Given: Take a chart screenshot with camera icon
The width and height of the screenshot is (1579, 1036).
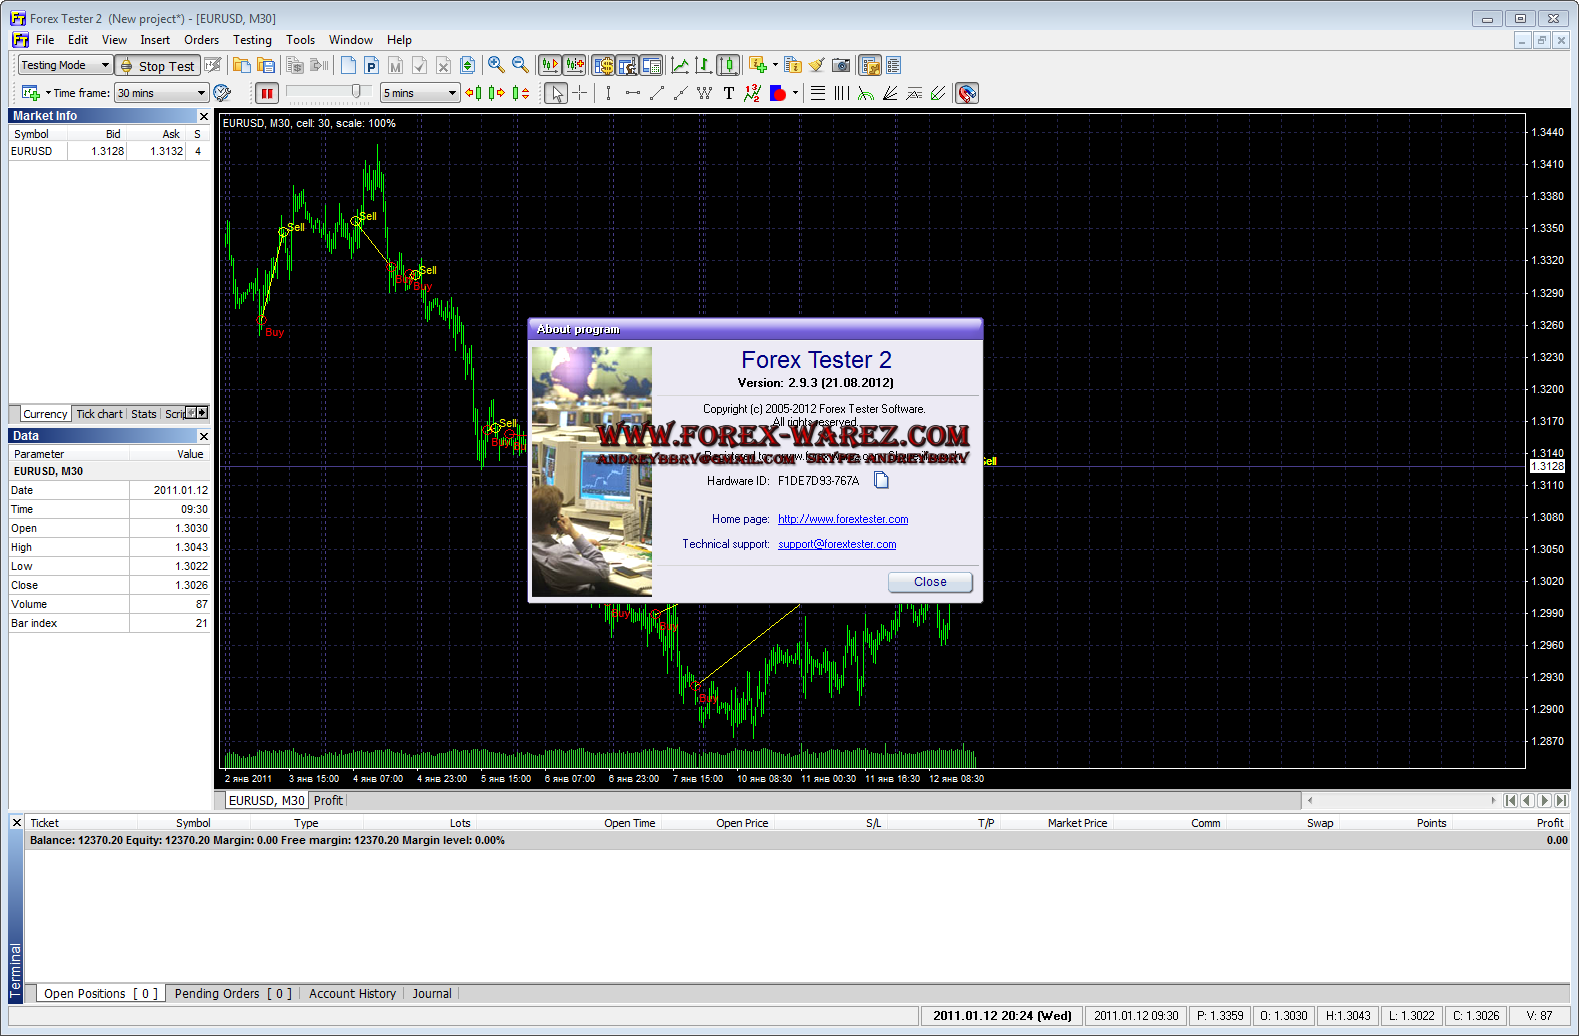Looking at the screenshot, I should coord(841,65).
